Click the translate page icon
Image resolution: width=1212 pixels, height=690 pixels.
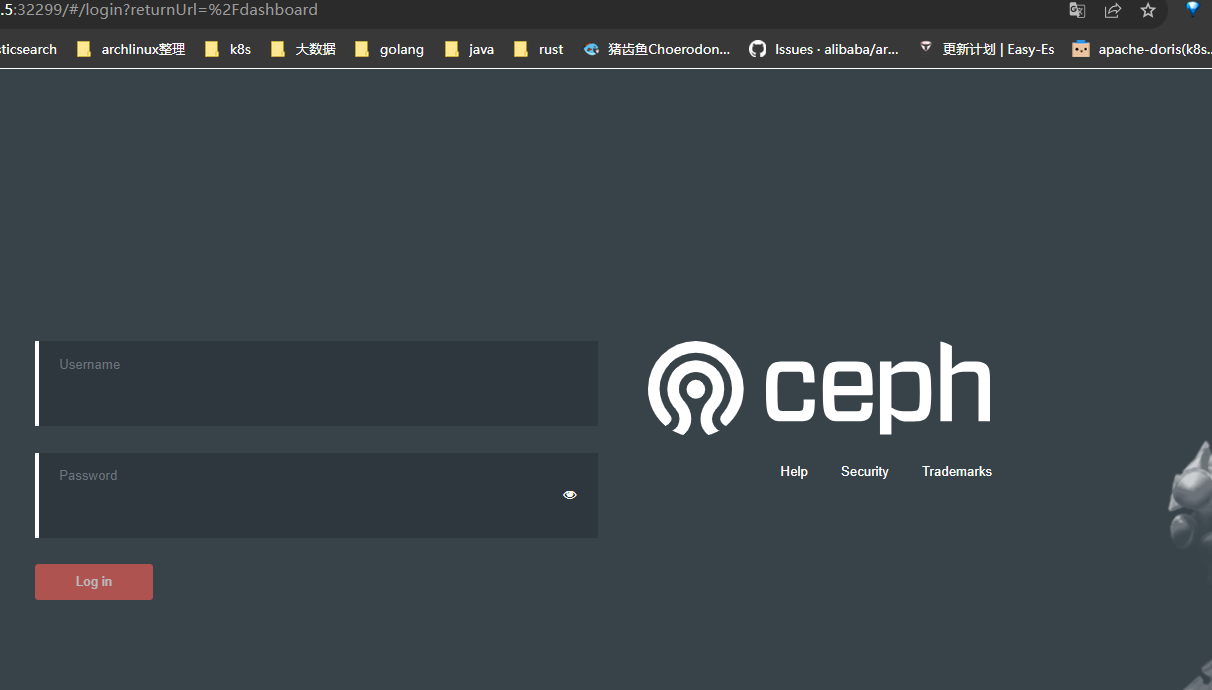click(1077, 10)
